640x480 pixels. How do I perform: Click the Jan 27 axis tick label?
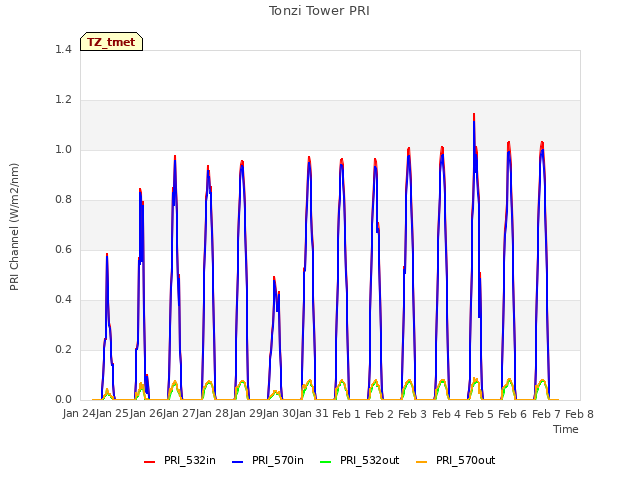coord(179,414)
